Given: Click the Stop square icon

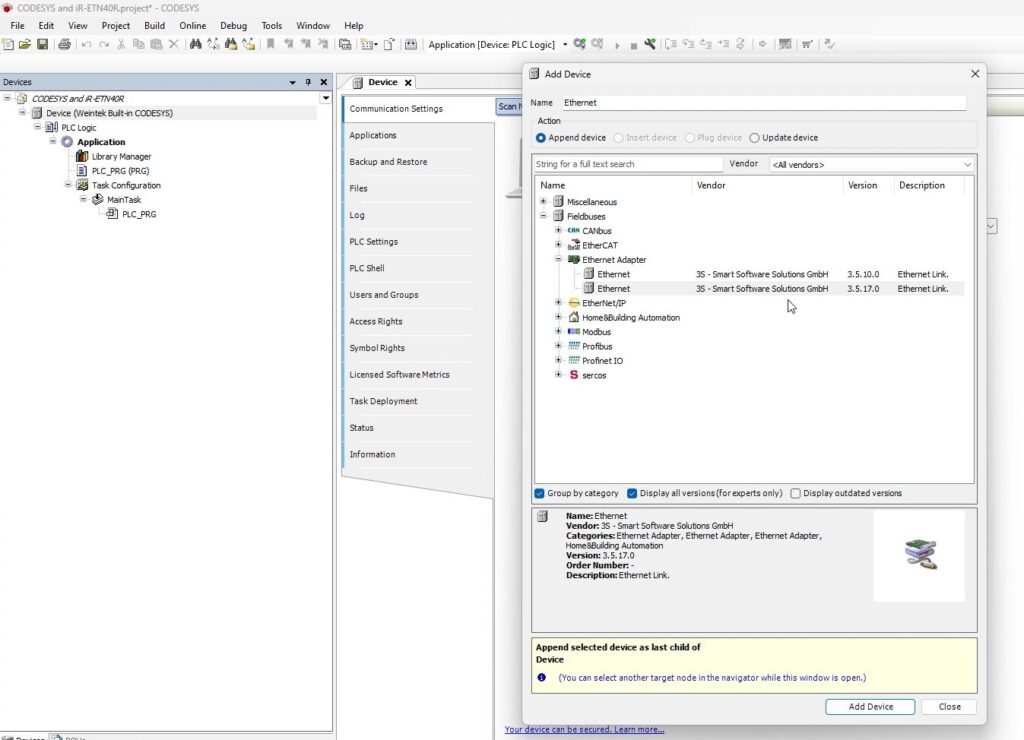Looking at the screenshot, I should [633, 45].
